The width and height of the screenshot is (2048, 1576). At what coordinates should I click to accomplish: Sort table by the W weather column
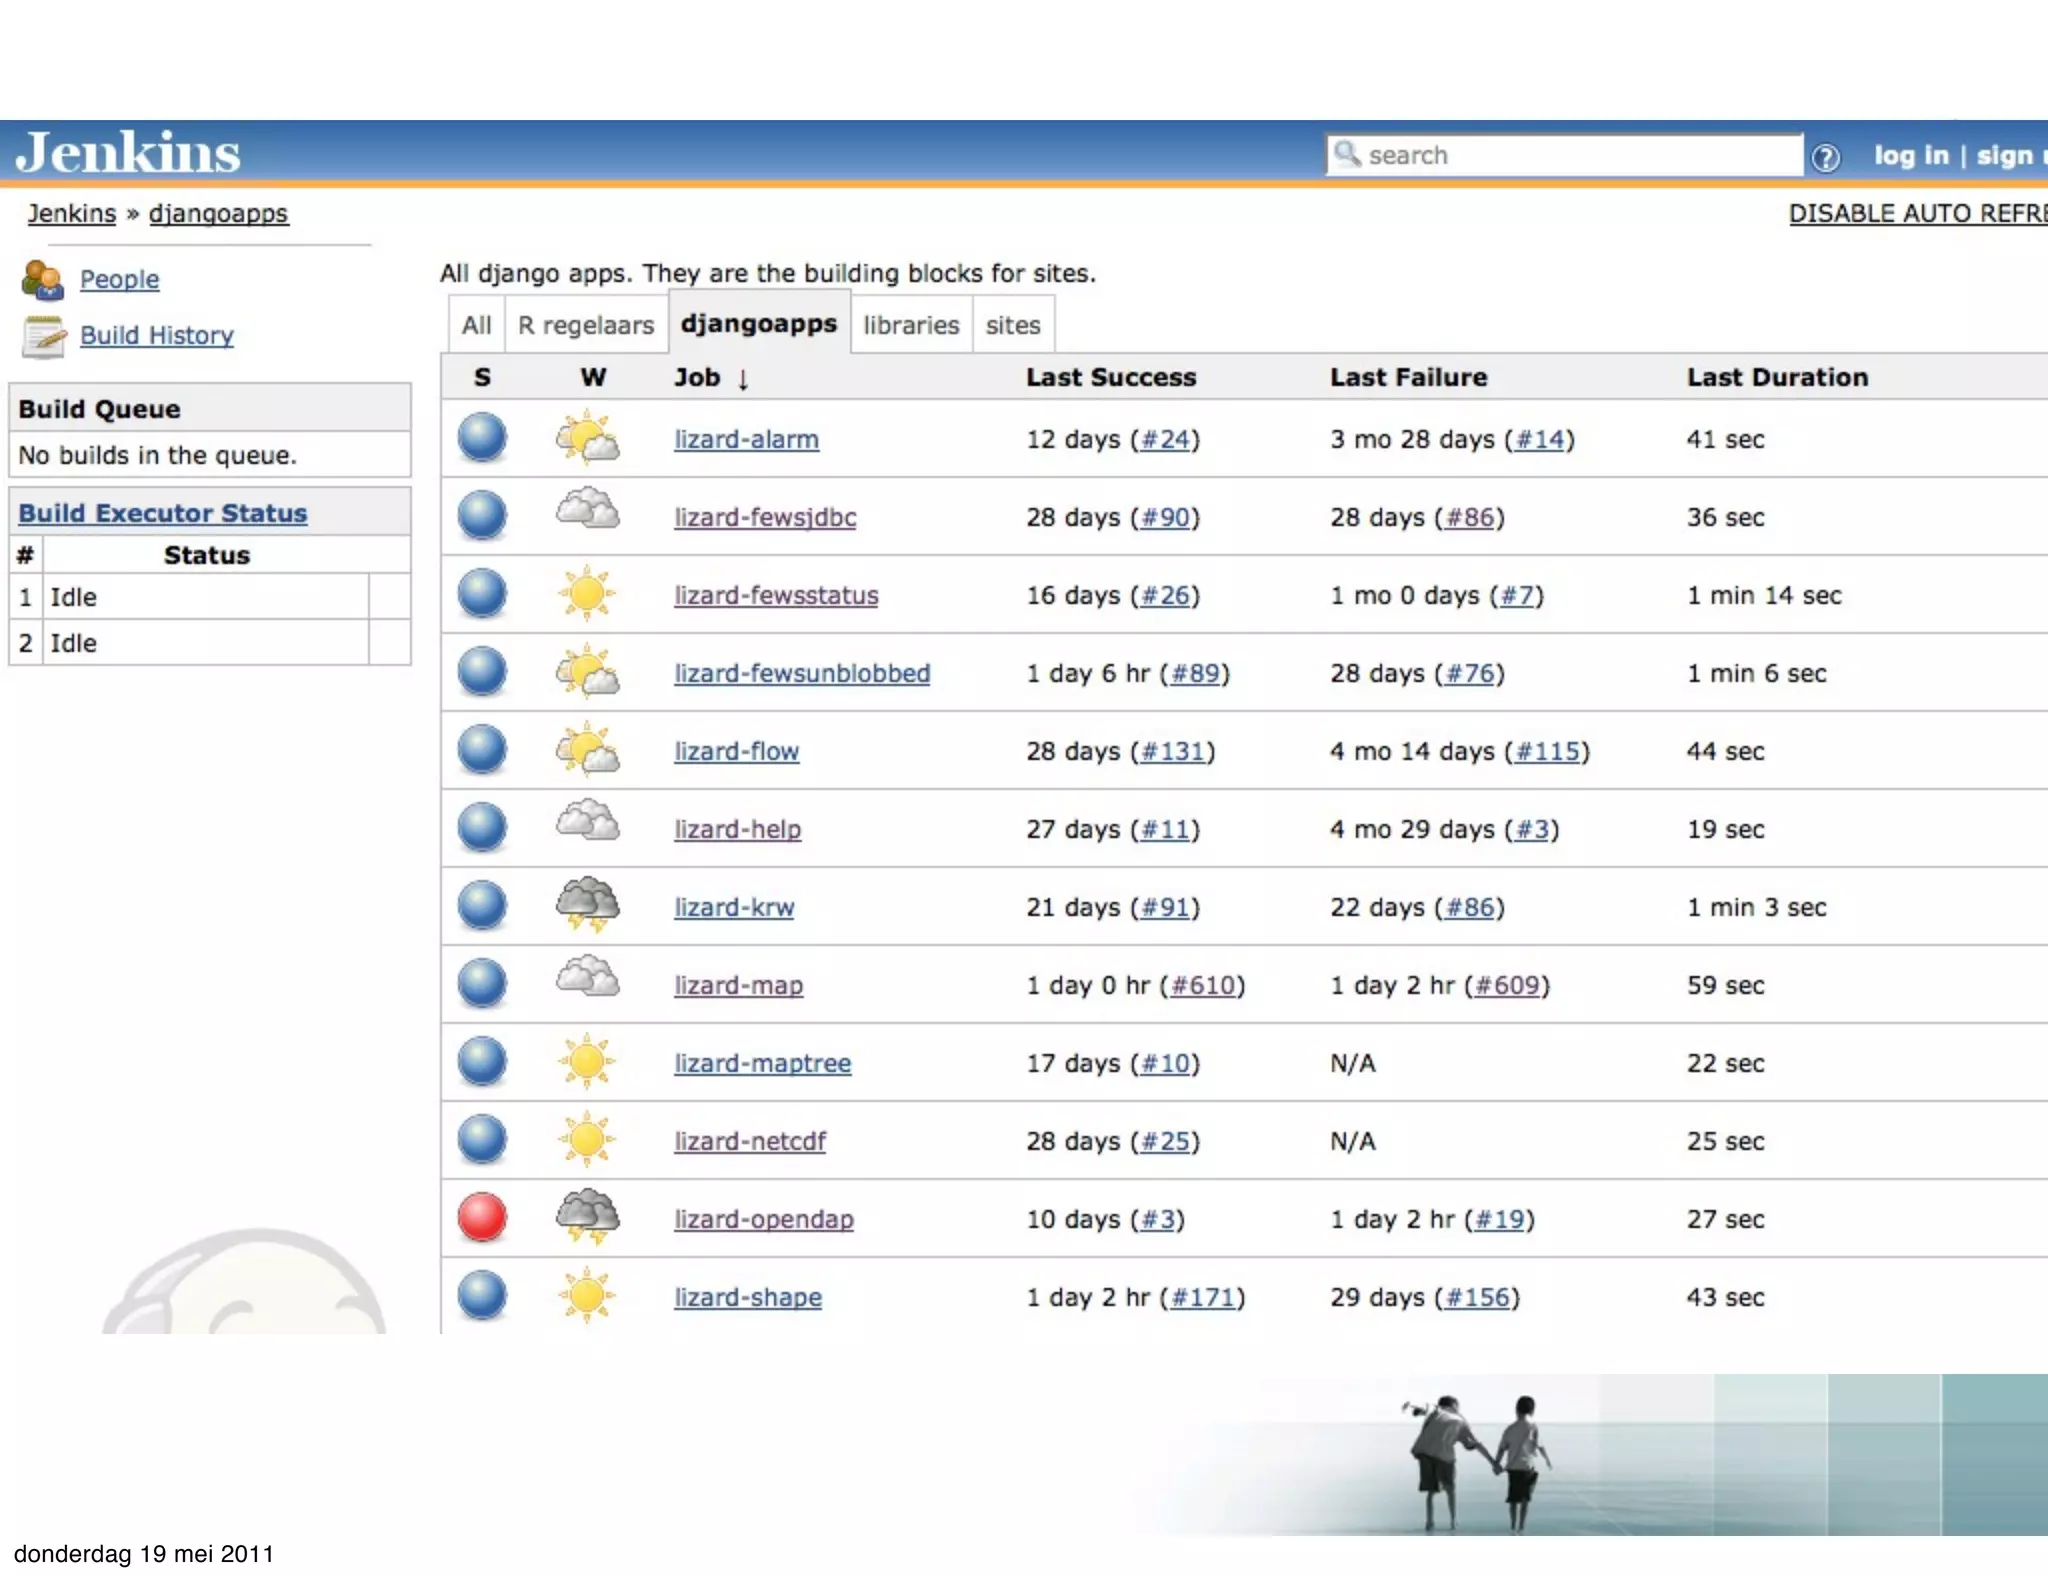point(593,377)
